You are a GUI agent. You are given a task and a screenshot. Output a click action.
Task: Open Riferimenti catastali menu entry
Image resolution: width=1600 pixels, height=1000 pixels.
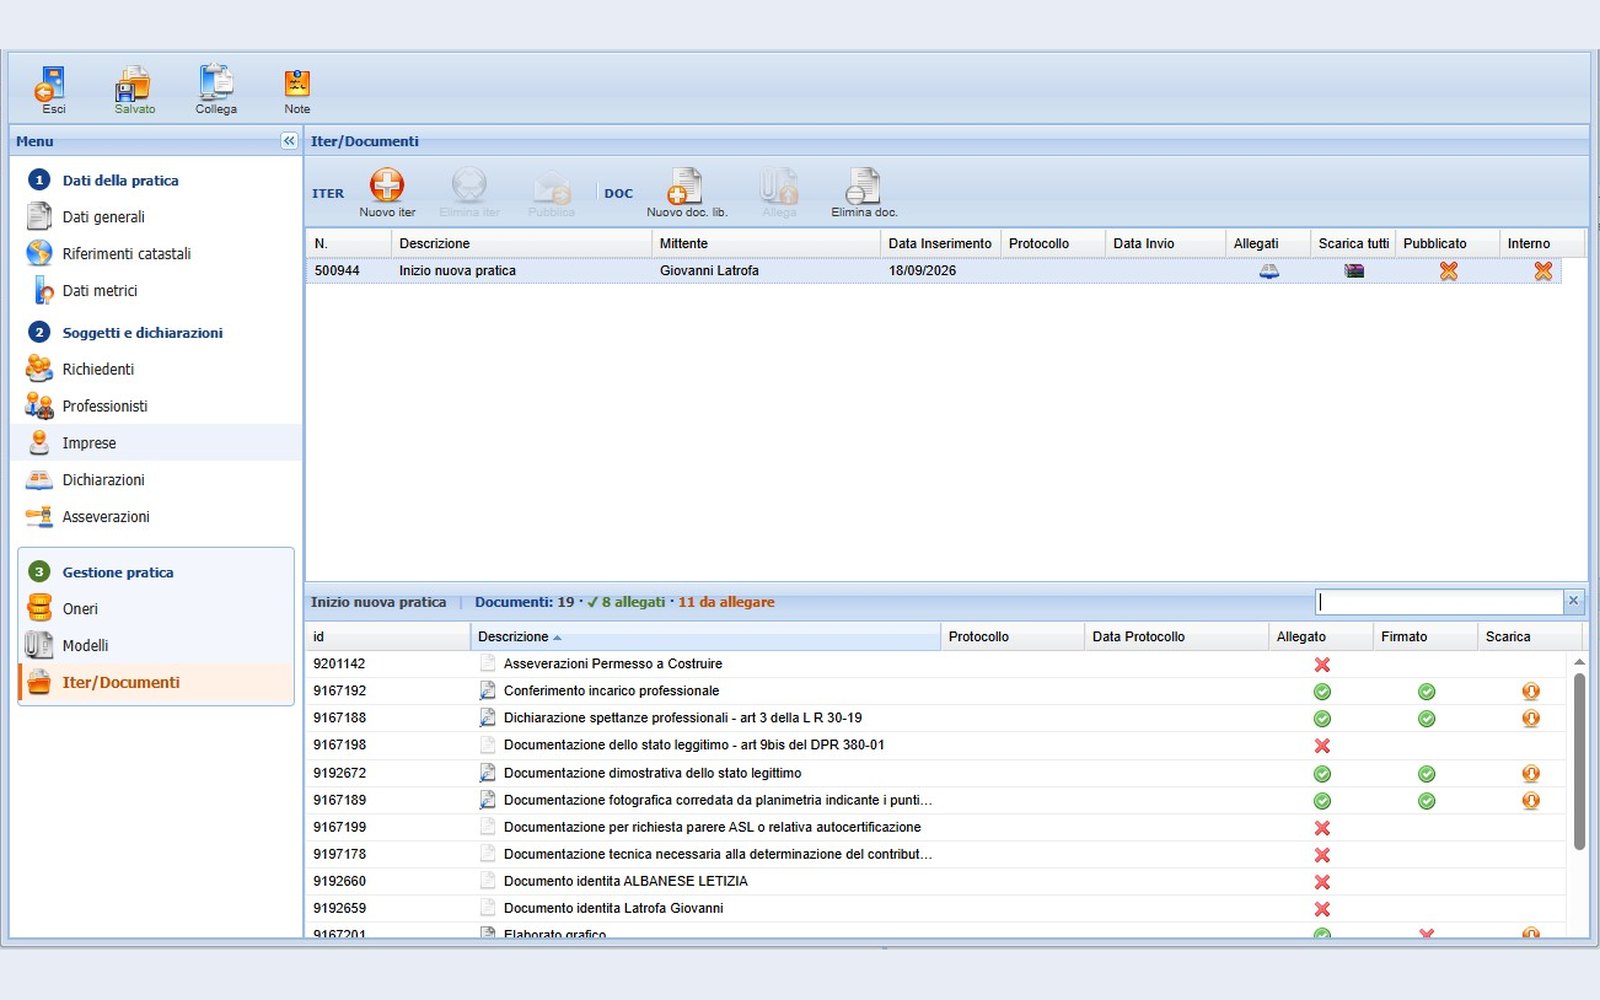pos(126,254)
